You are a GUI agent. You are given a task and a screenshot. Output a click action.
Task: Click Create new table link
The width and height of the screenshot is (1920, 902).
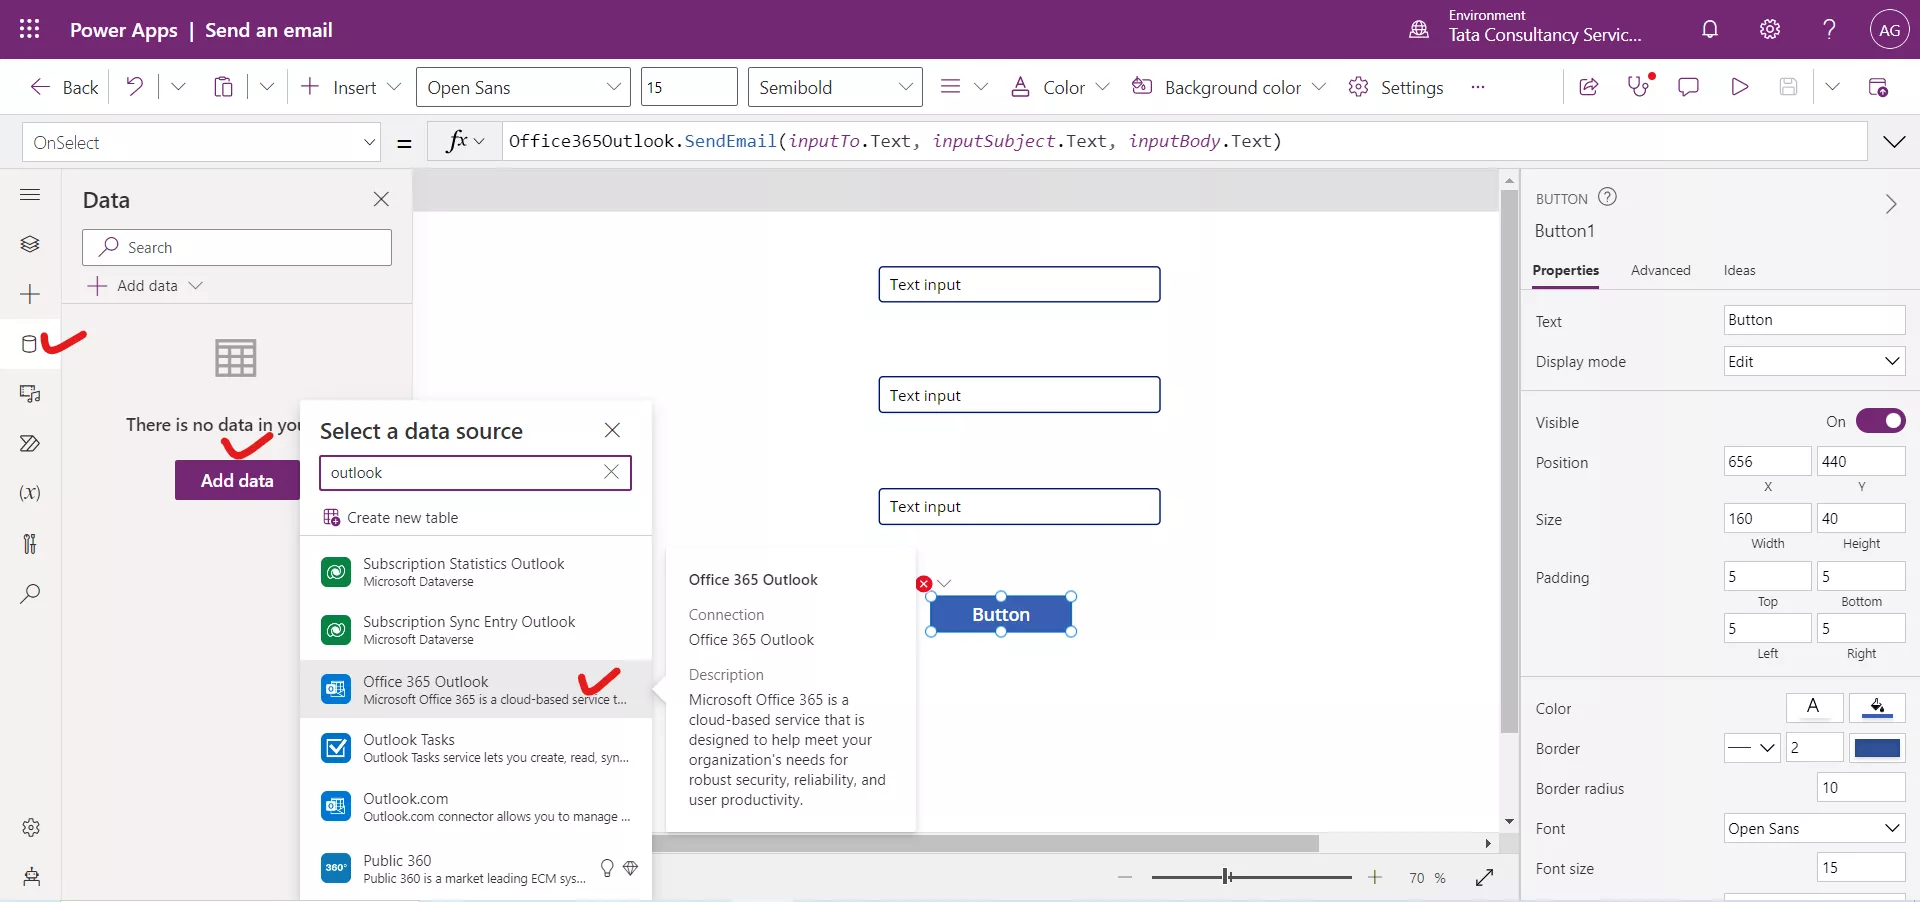pyautogui.click(x=402, y=517)
